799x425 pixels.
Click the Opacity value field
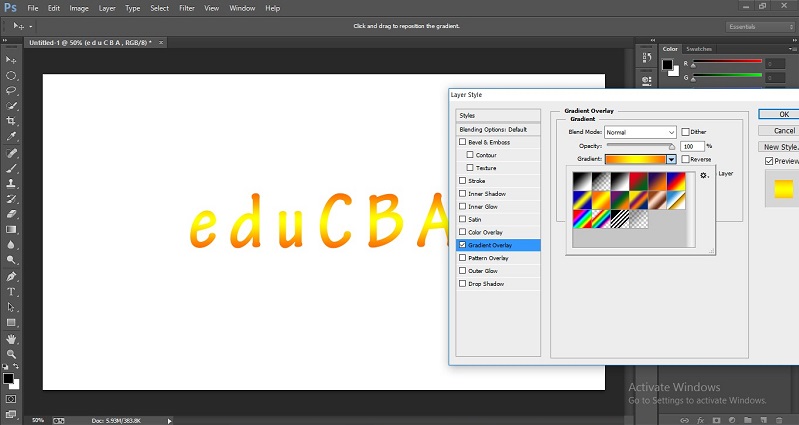click(692, 146)
